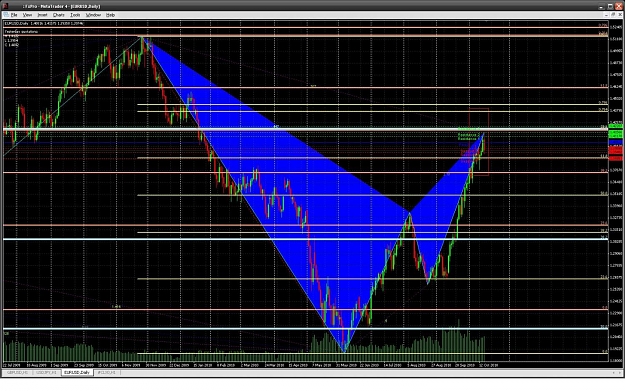The height and width of the screenshot is (391, 625).
Task: Click the Yesterday quotations label
Action: point(21,31)
